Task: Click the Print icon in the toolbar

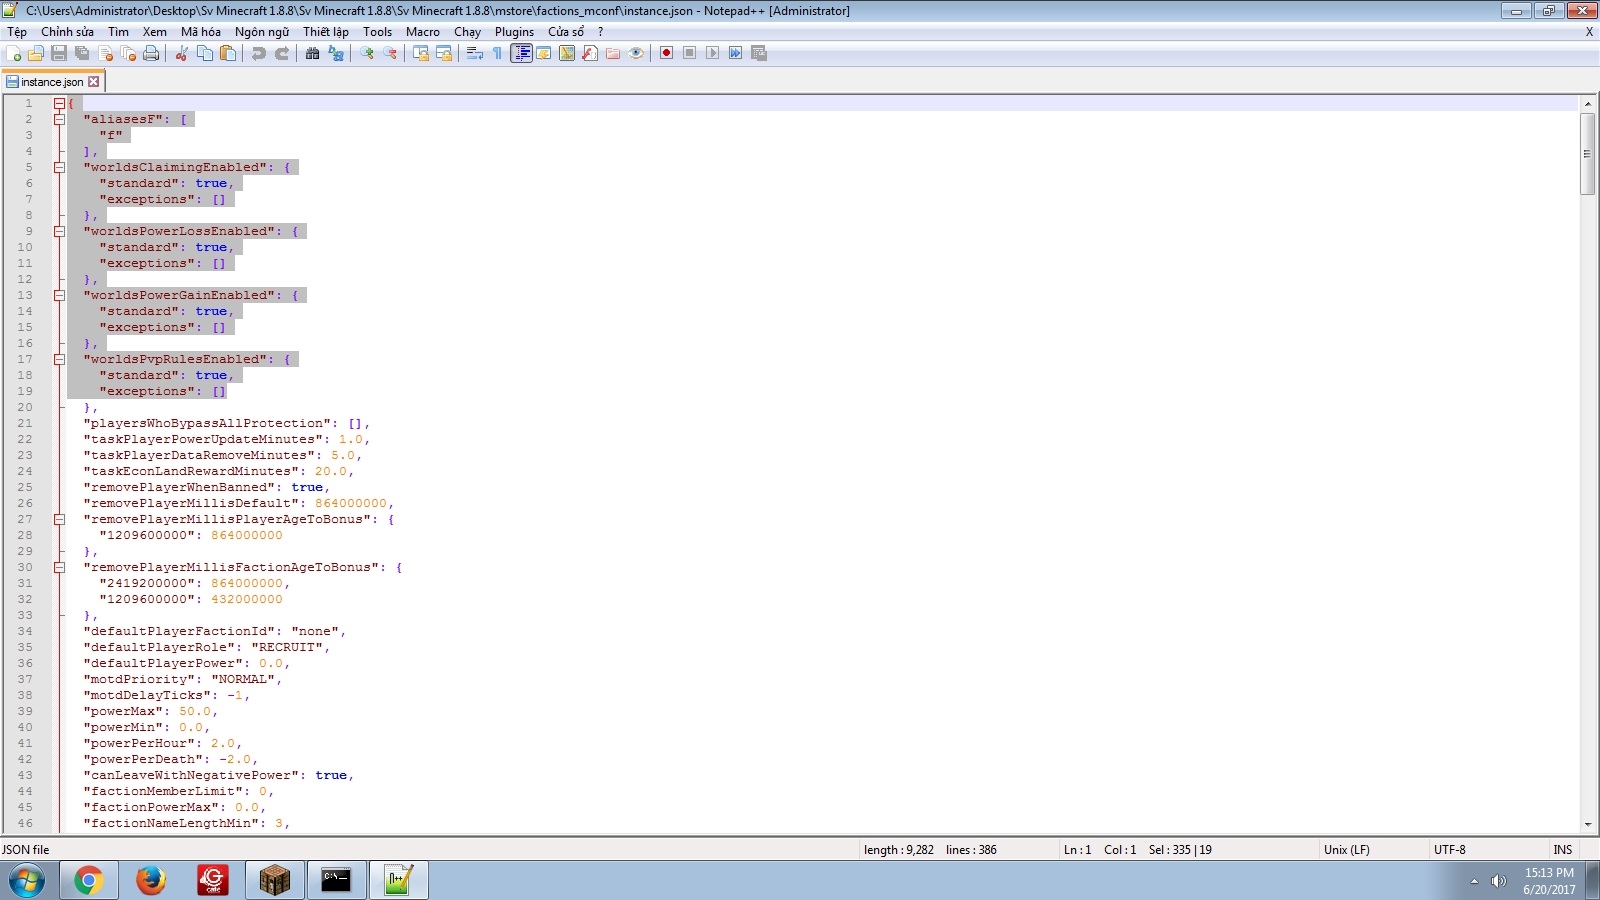Action: pyautogui.click(x=151, y=53)
